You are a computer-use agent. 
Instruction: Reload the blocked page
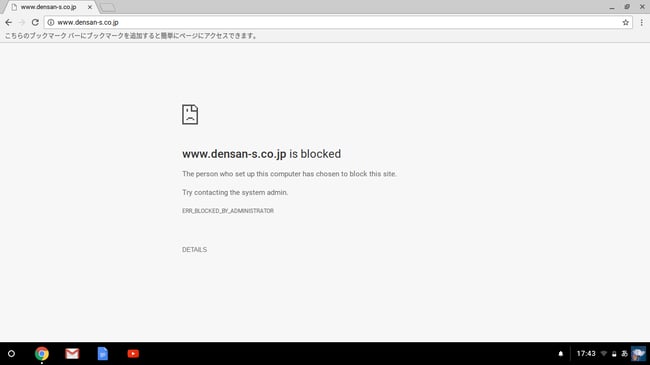pyautogui.click(x=35, y=22)
